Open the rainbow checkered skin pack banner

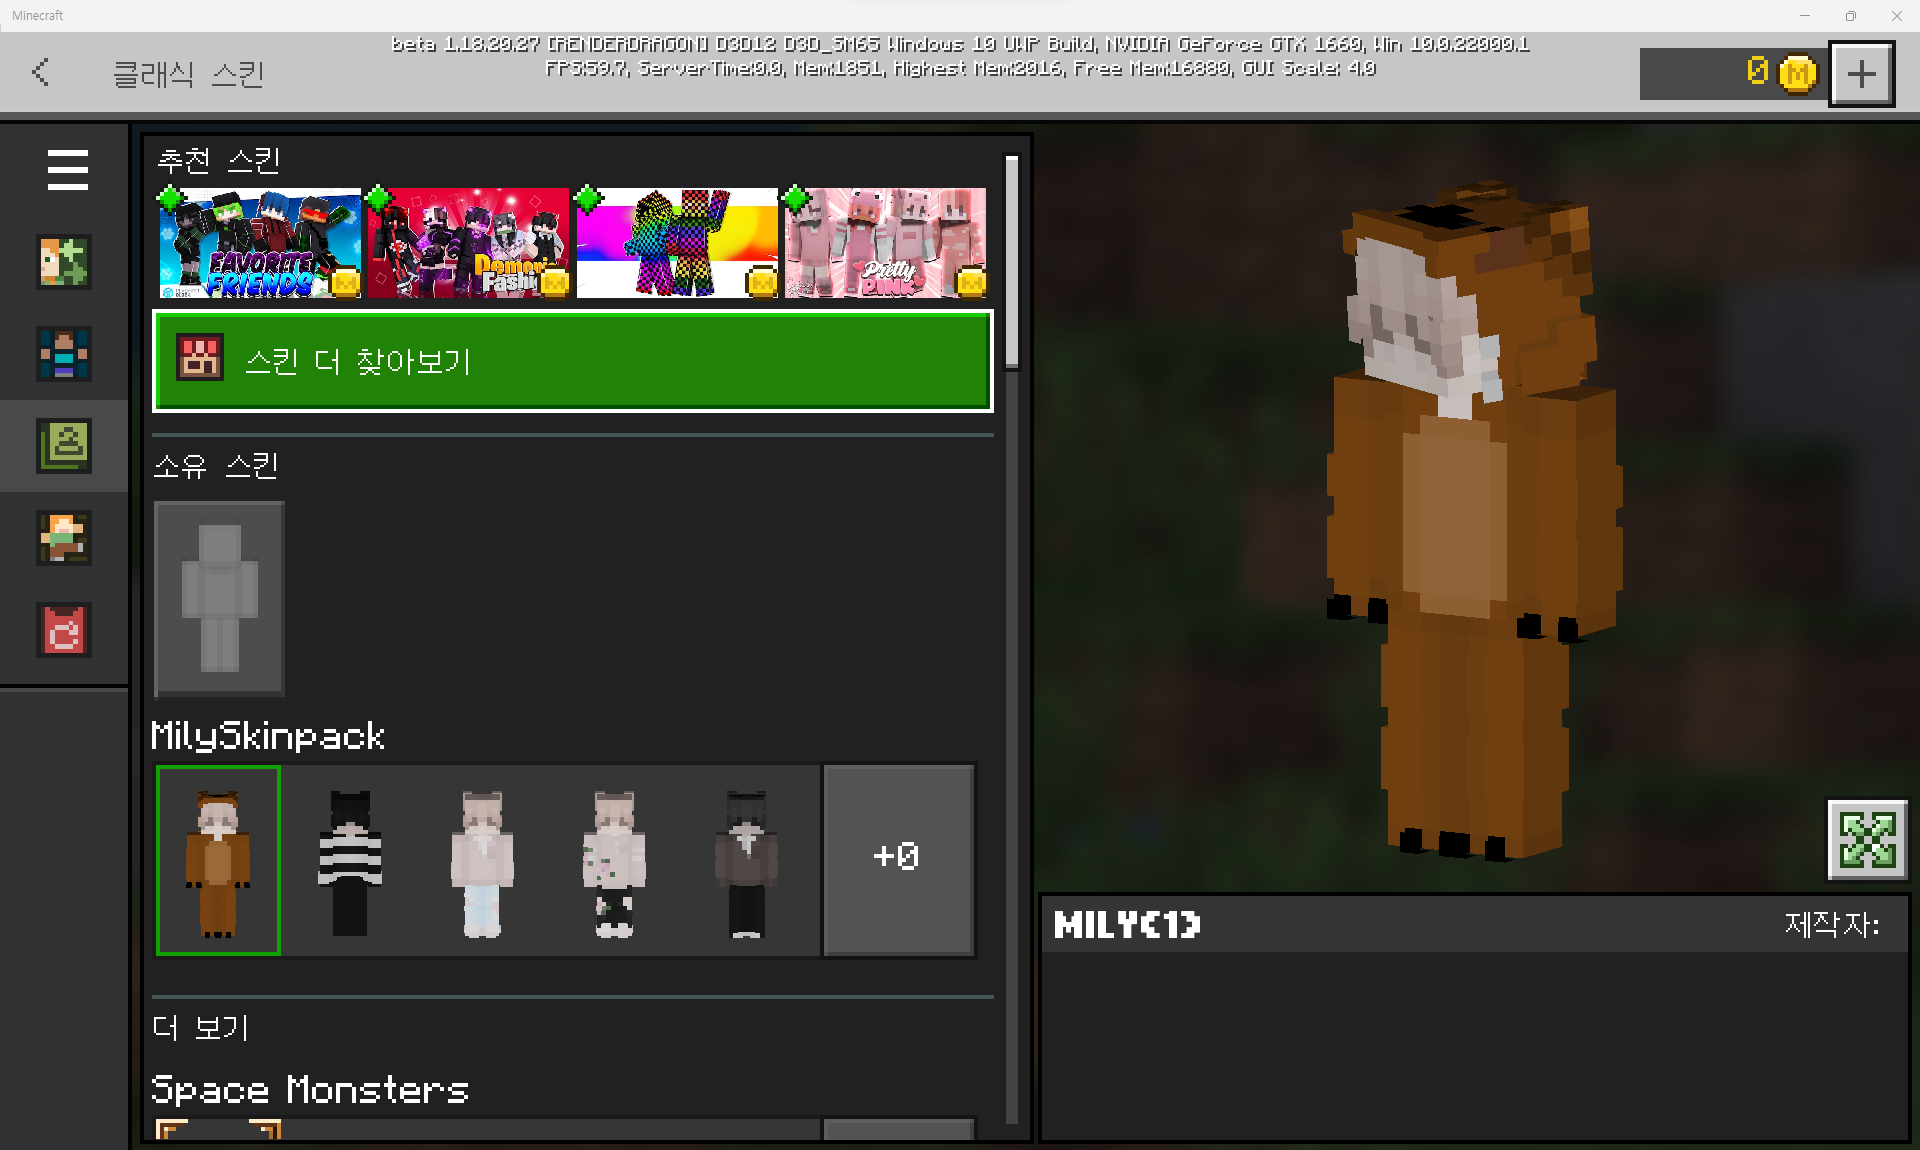click(x=677, y=243)
